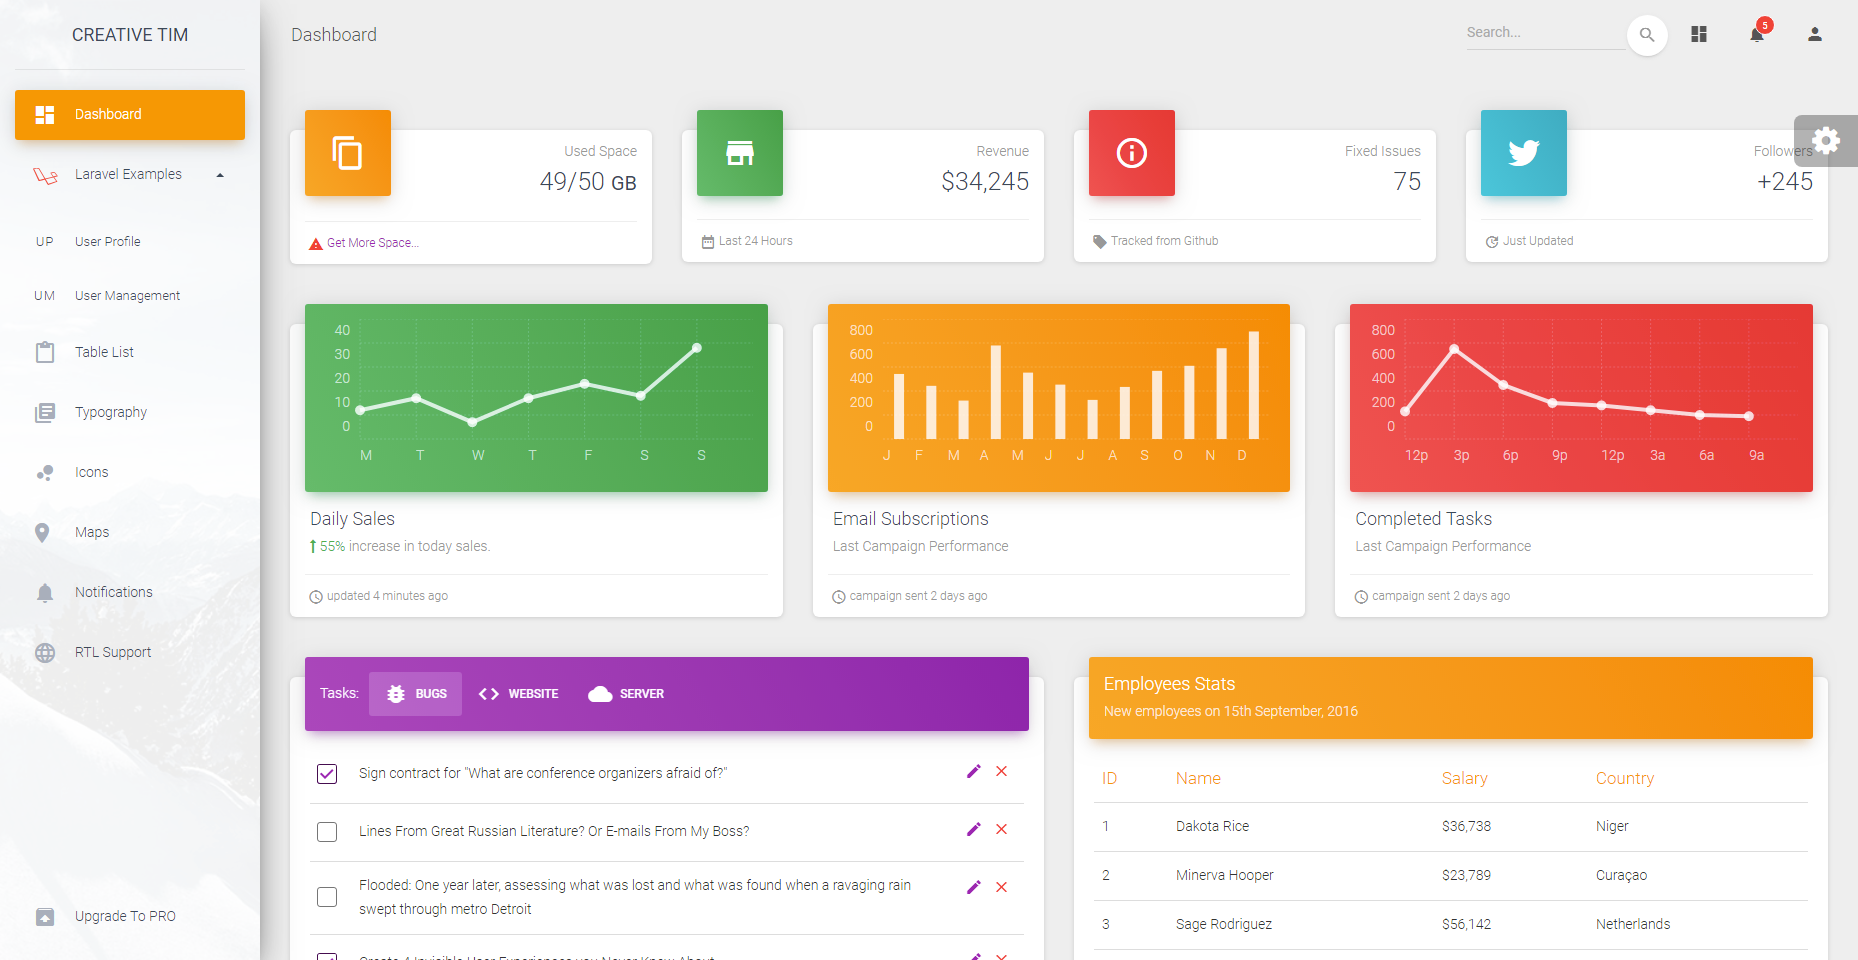
Task: Check the 'Lines From Great Russian Literature' checkbox
Action: tap(327, 832)
